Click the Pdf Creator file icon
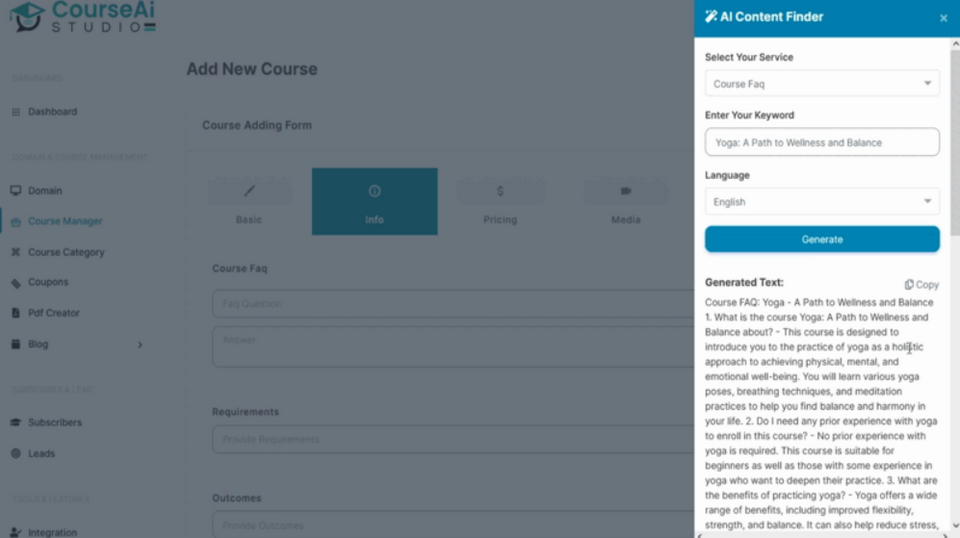Screen dimensions: 960x538 (x=16, y=313)
